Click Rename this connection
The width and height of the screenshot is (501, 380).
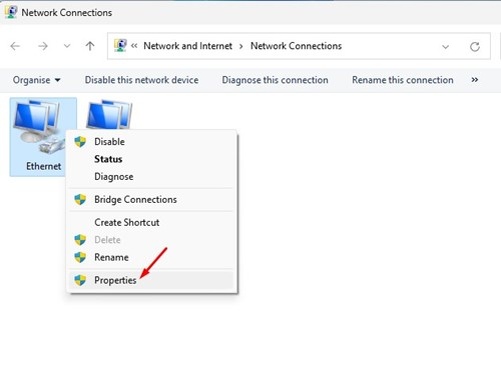click(x=403, y=80)
